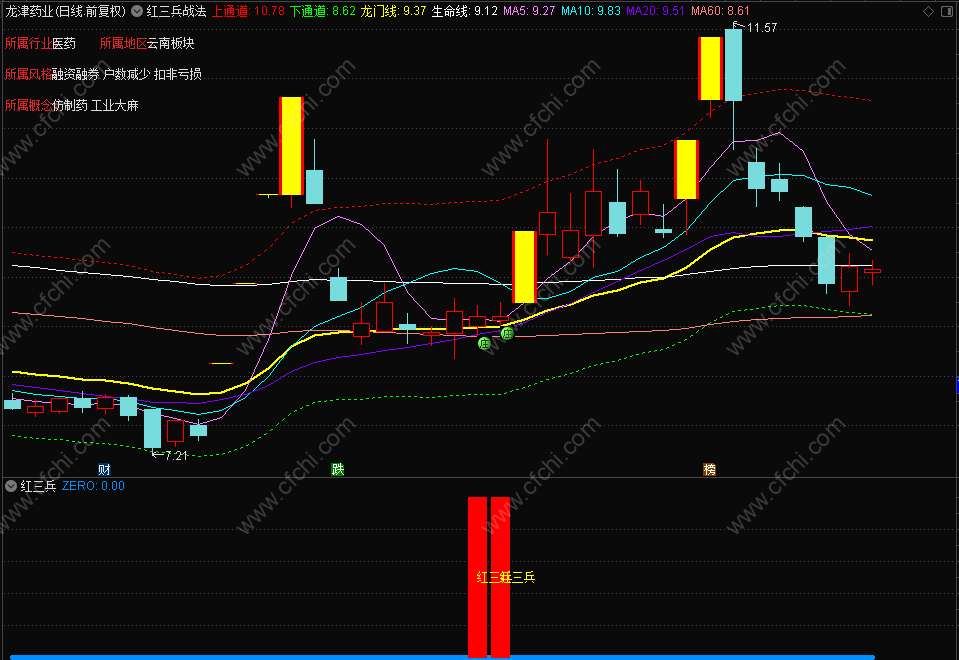Click the ZERO: 0.00 value
Viewport: 959px width, 660px height.
point(94,486)
